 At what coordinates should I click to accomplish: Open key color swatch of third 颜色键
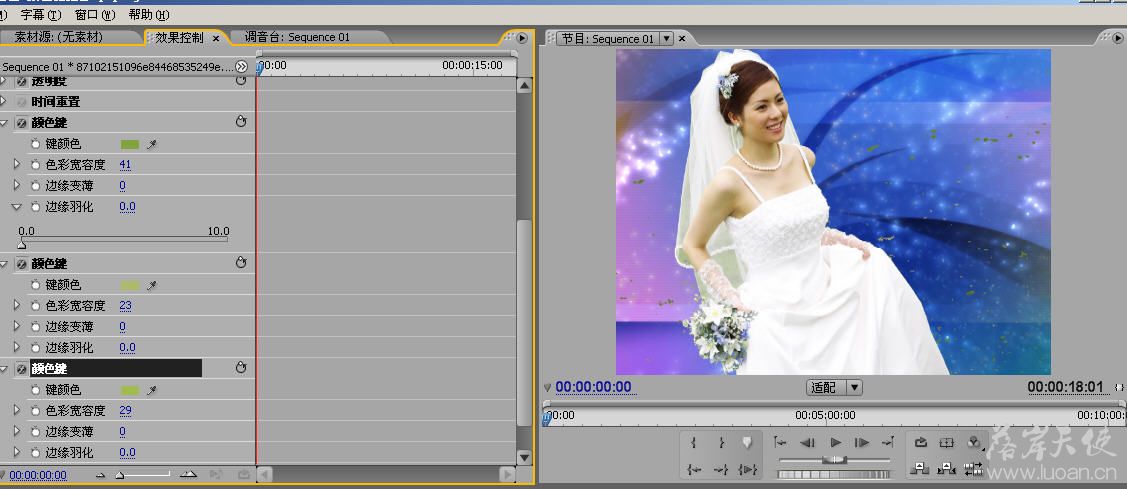tap(130, 390)
